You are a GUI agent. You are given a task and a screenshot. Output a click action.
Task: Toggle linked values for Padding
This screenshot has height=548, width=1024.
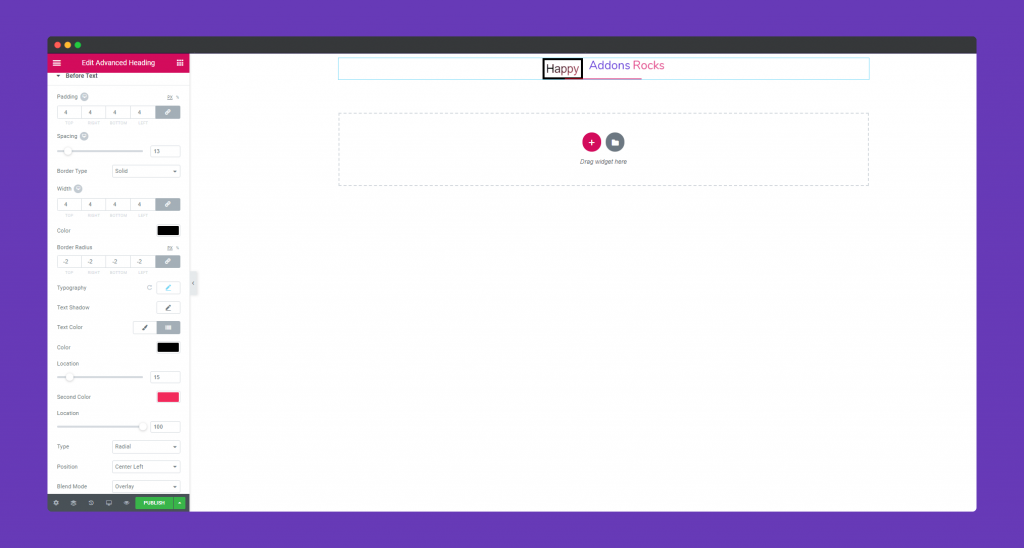click(x=168, y=112)
